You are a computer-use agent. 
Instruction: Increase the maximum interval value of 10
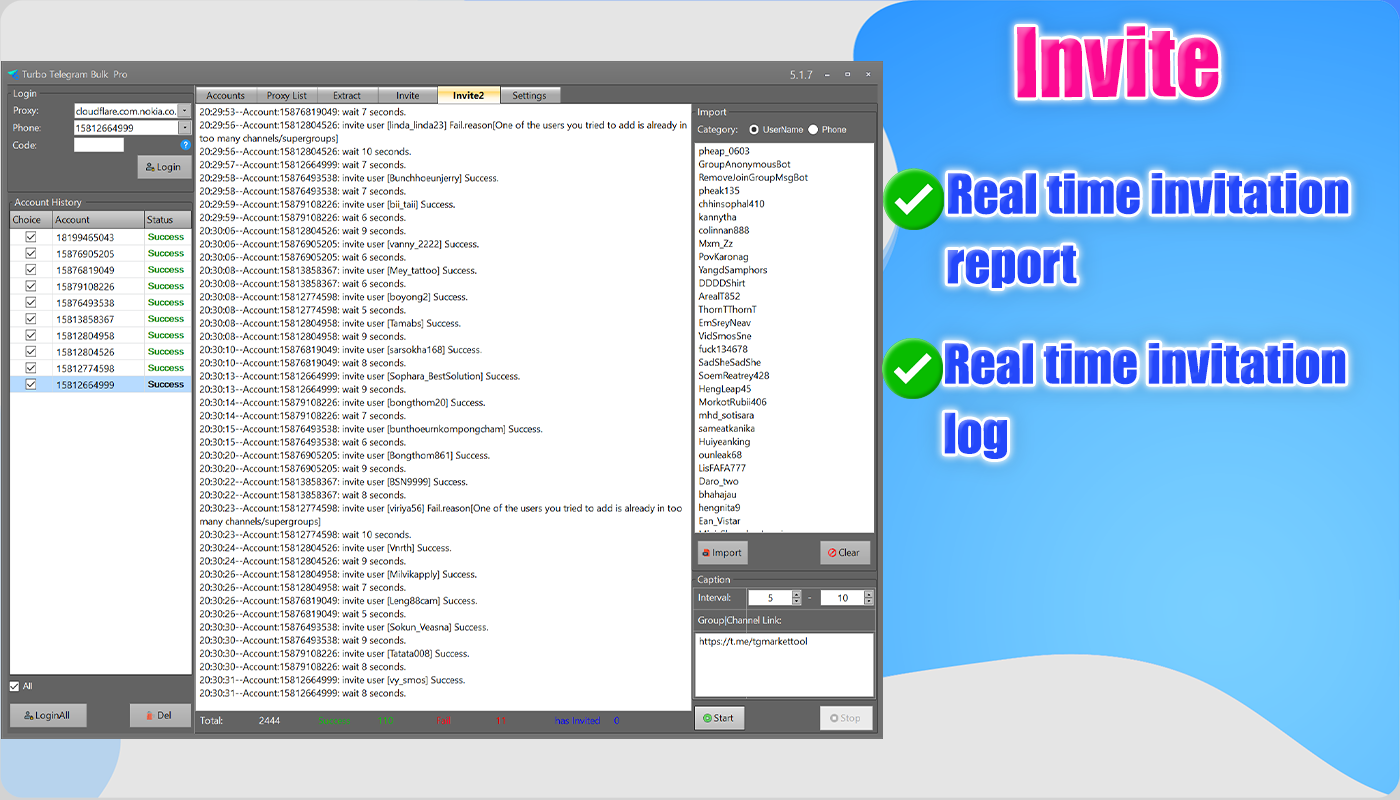pyautogui.click(x=868, y=594)
